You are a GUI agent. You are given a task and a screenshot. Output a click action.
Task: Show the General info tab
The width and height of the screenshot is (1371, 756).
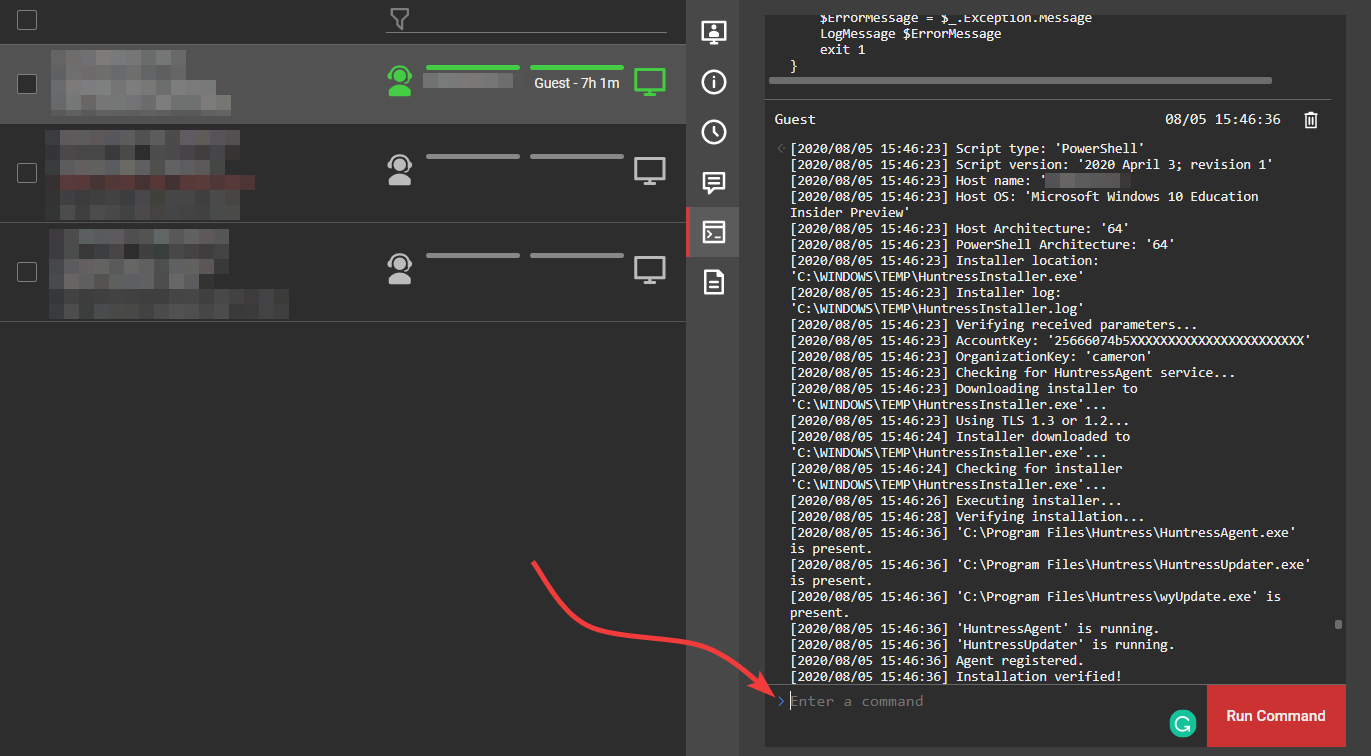point(713,82)
